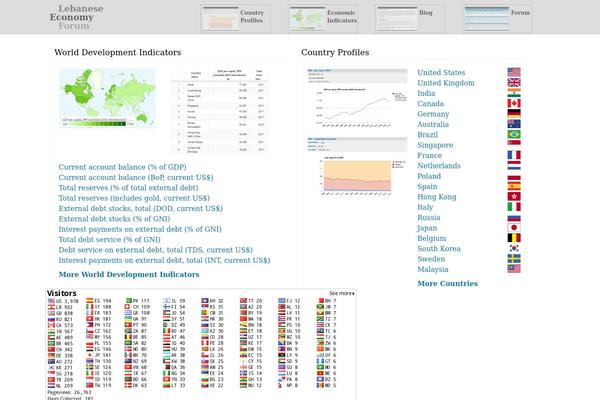Open Current account balance (BoP, current US$)
Image resolution: width=600 pixels, height=400 pixels.
point(136,177)
